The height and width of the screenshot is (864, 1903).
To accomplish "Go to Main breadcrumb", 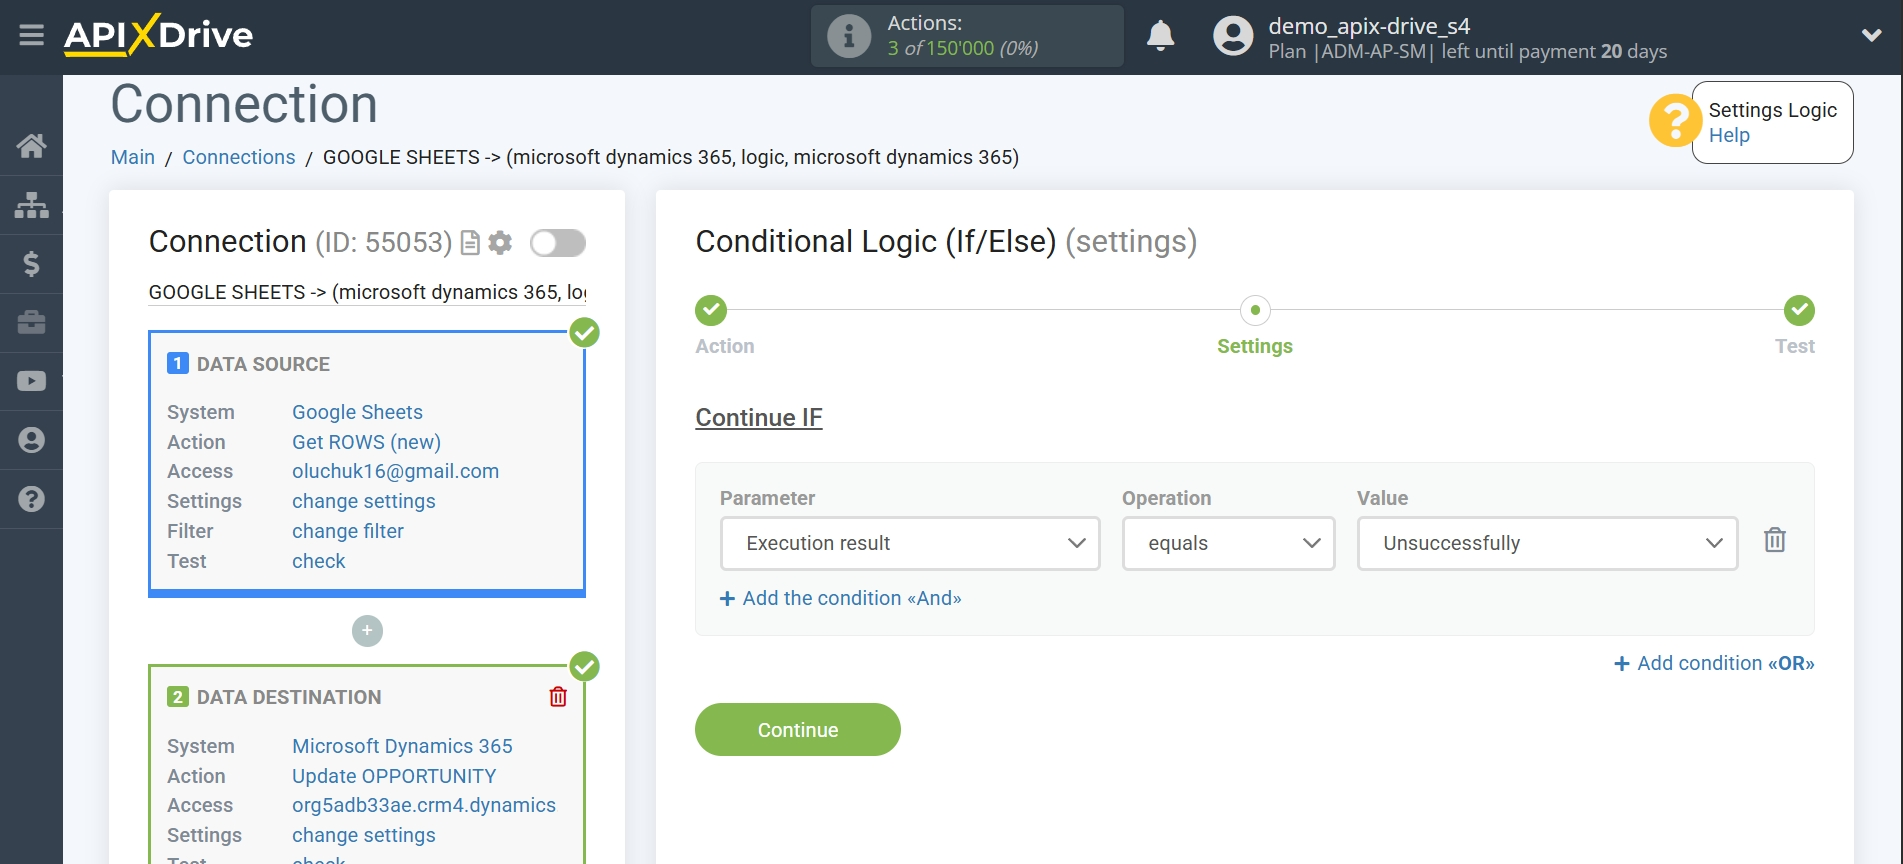I will coord(133,157).
